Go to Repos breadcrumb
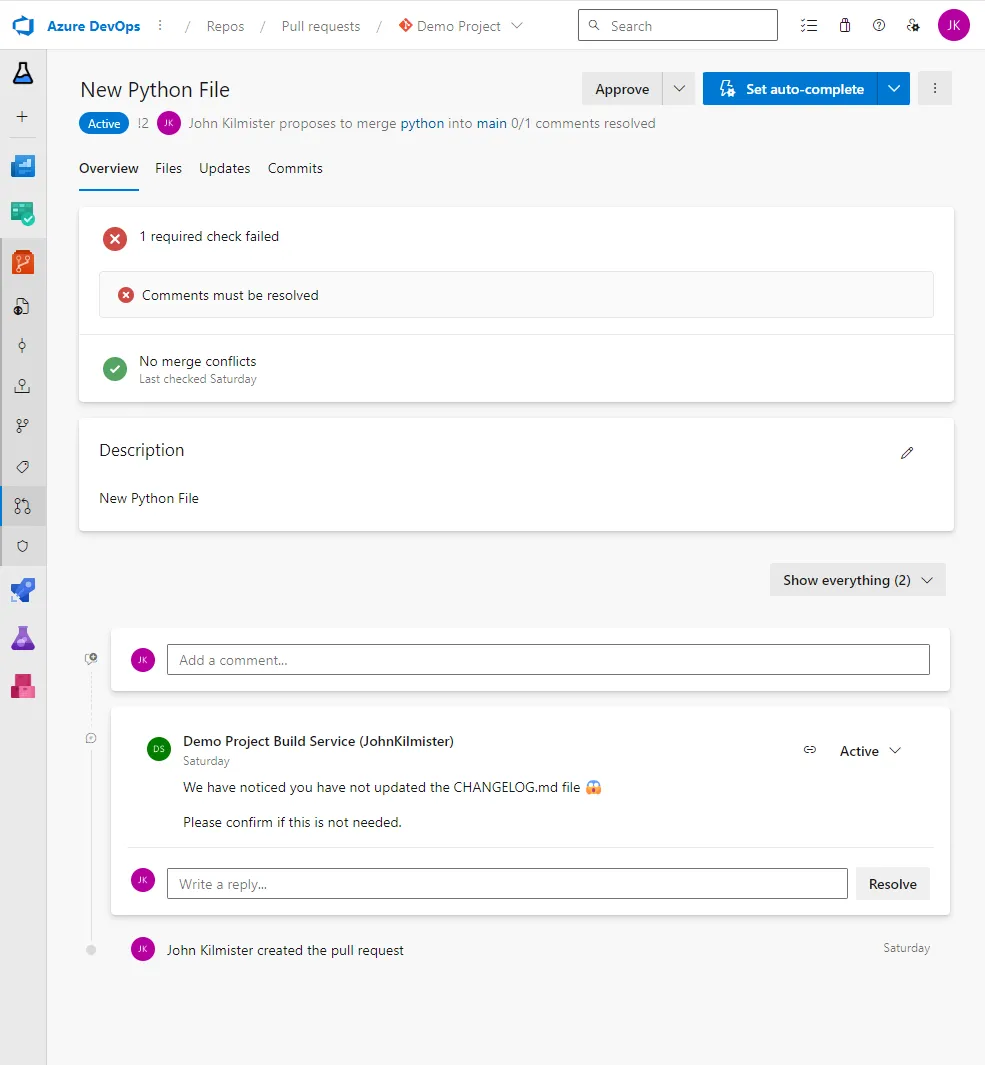Screen dimensions: 985x1065 [x=226, y=26]
